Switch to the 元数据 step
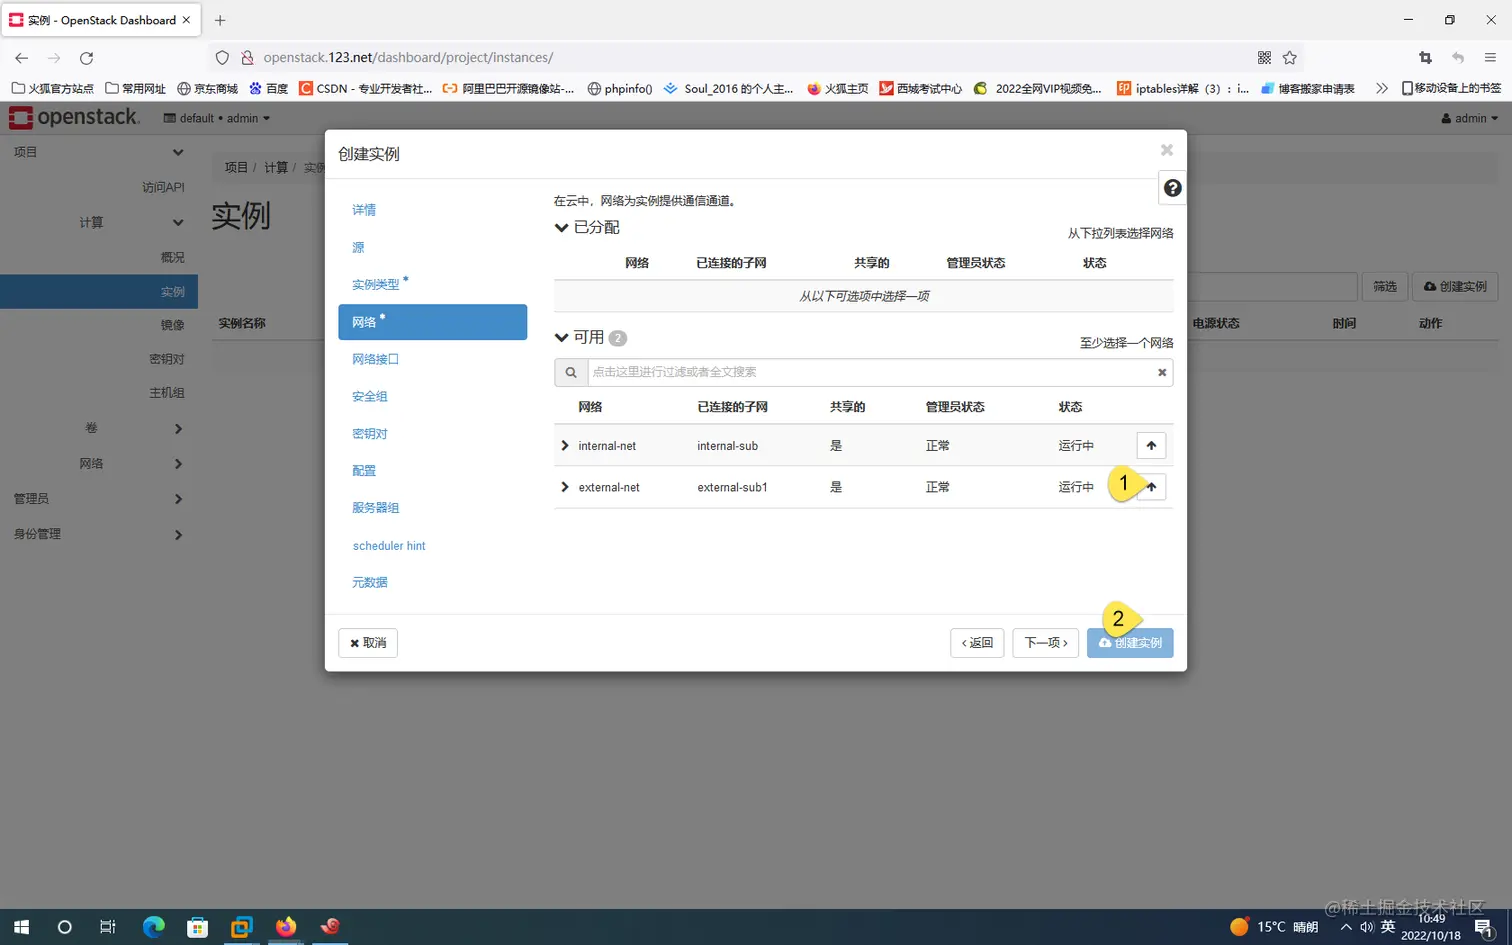This screenshot has height=945, width=1512. click(x=370, y=582)
